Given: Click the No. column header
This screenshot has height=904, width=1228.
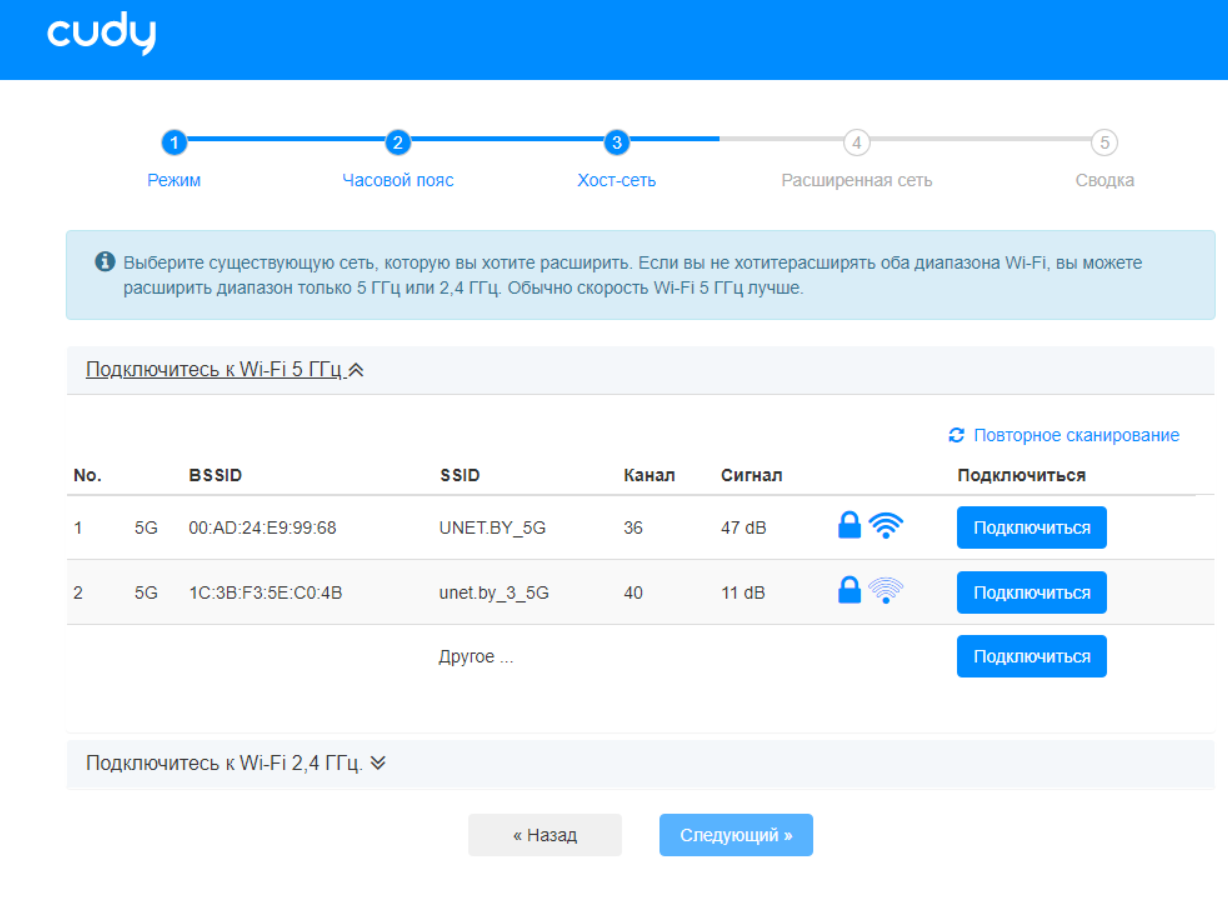Looking at the screenshot, I should tap(88, 476).
